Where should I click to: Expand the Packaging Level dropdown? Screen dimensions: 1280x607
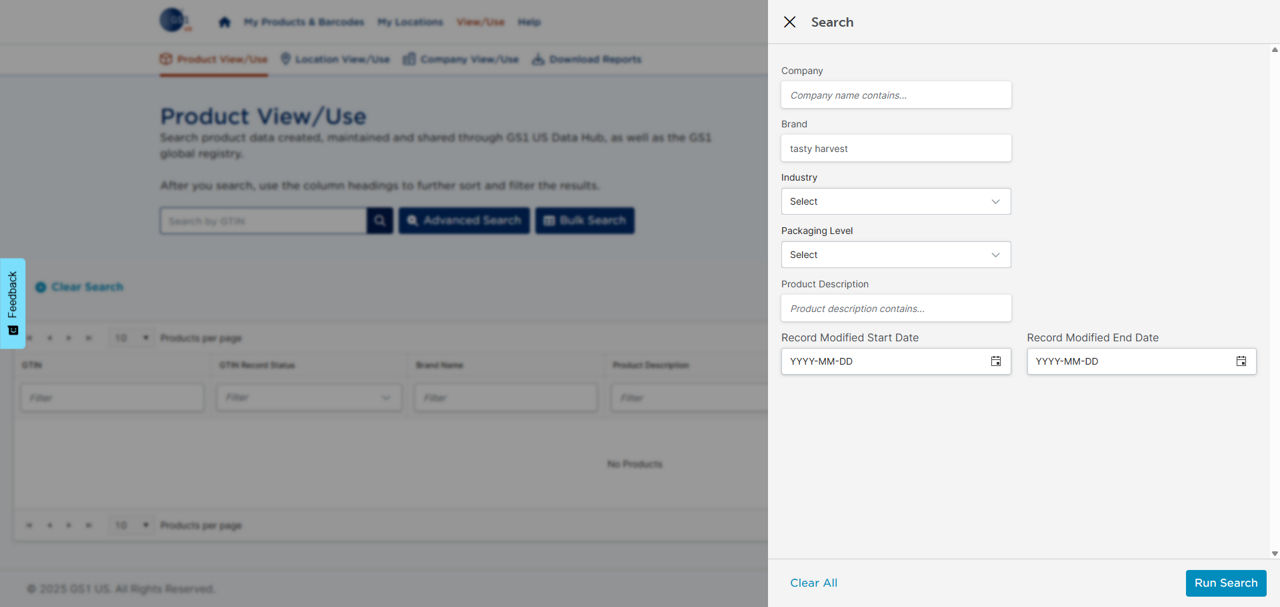895,255
